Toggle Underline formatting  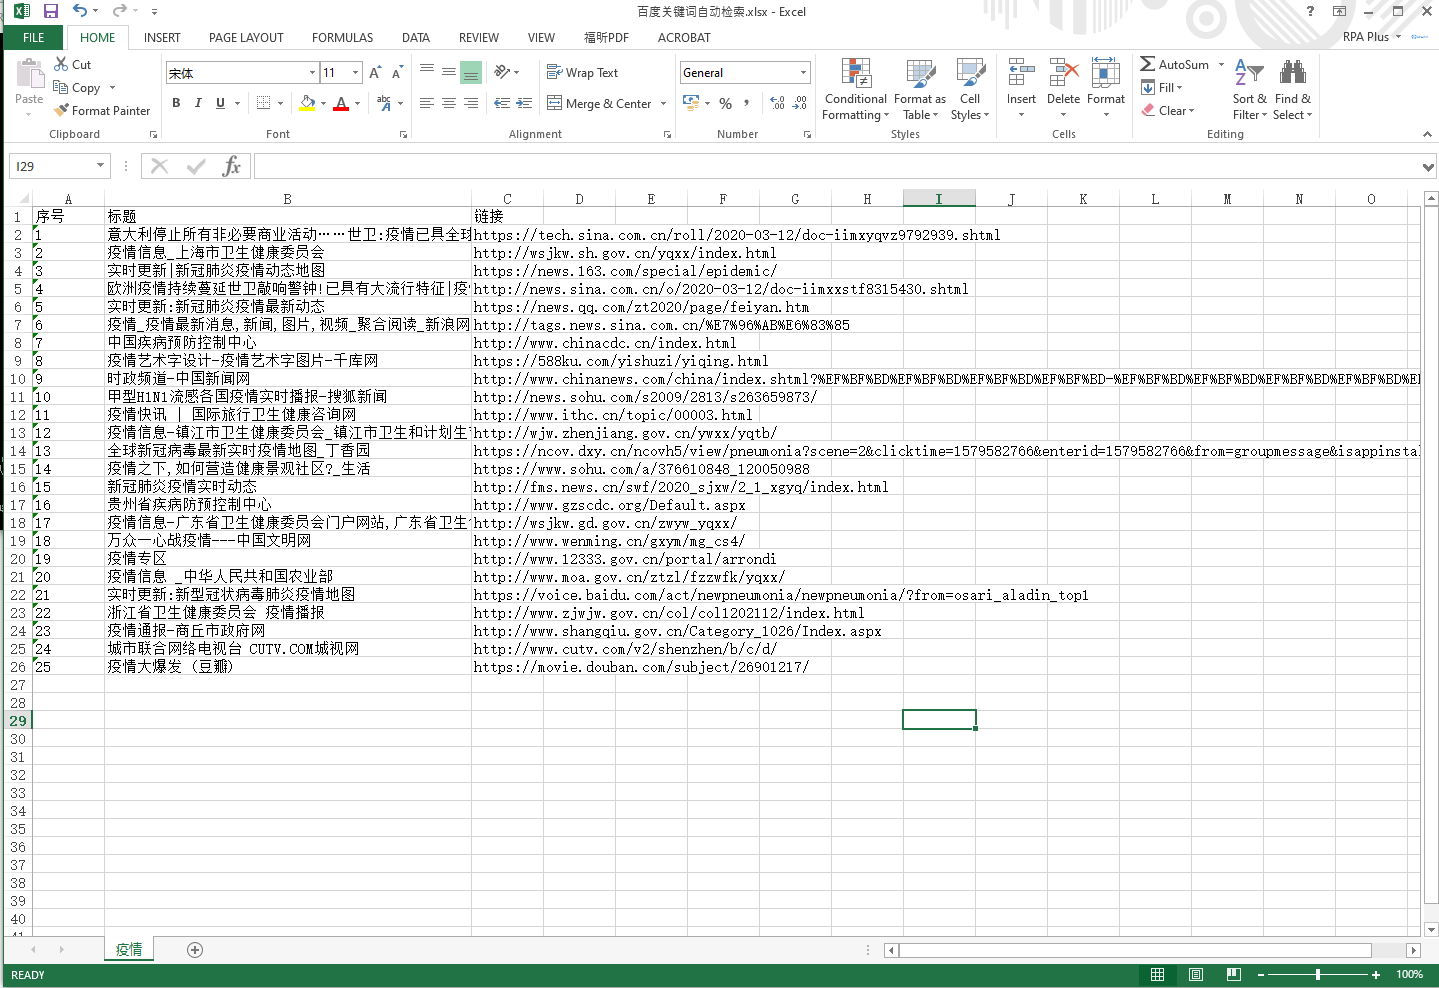coord(220,103)
